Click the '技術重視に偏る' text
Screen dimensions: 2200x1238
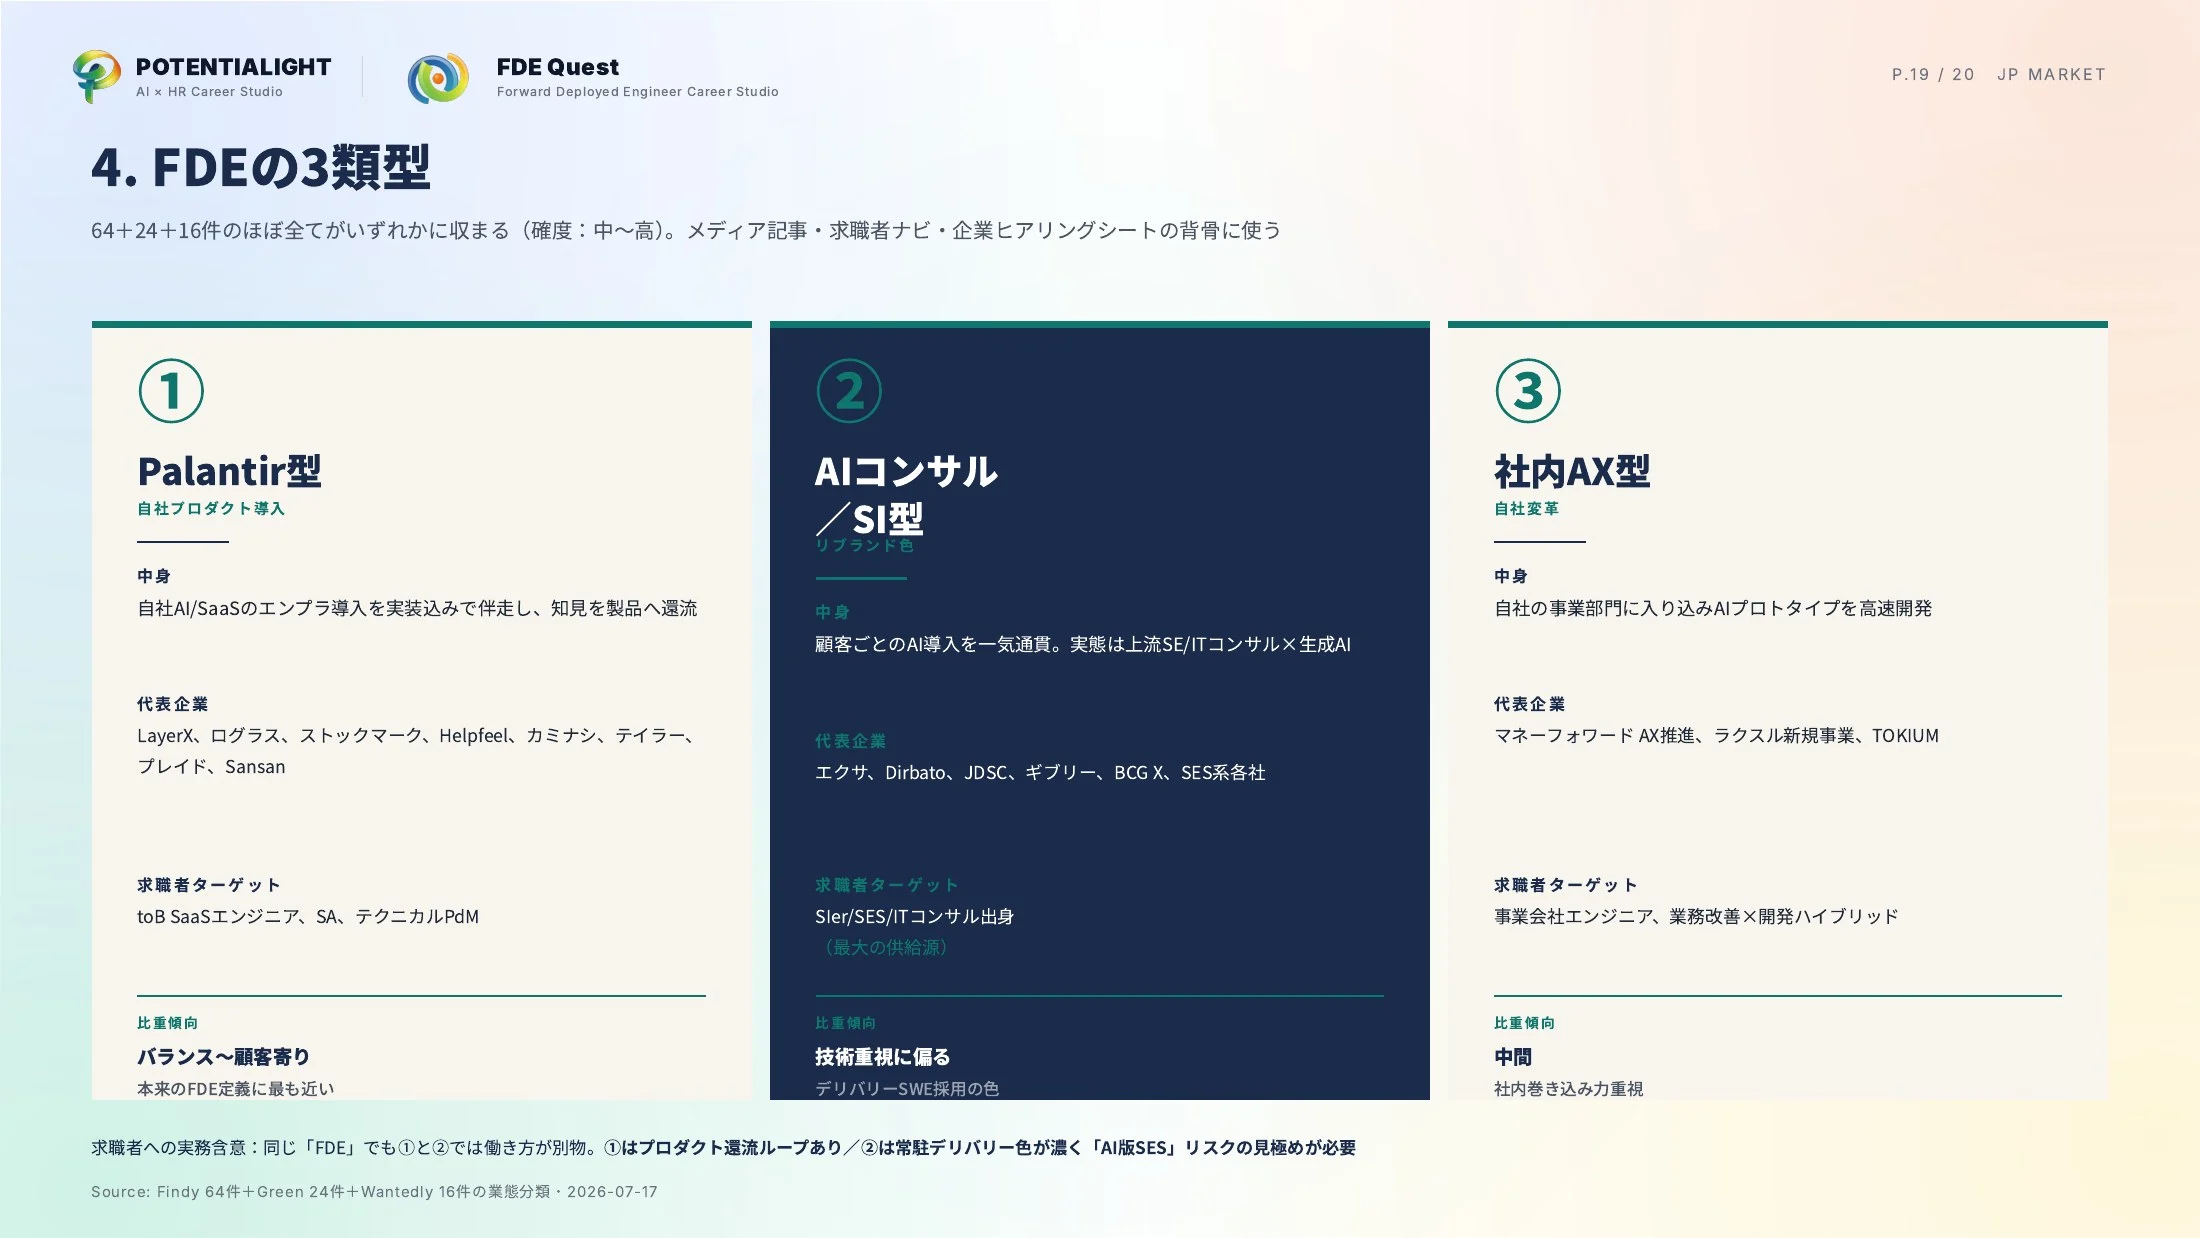(882, 1057)
